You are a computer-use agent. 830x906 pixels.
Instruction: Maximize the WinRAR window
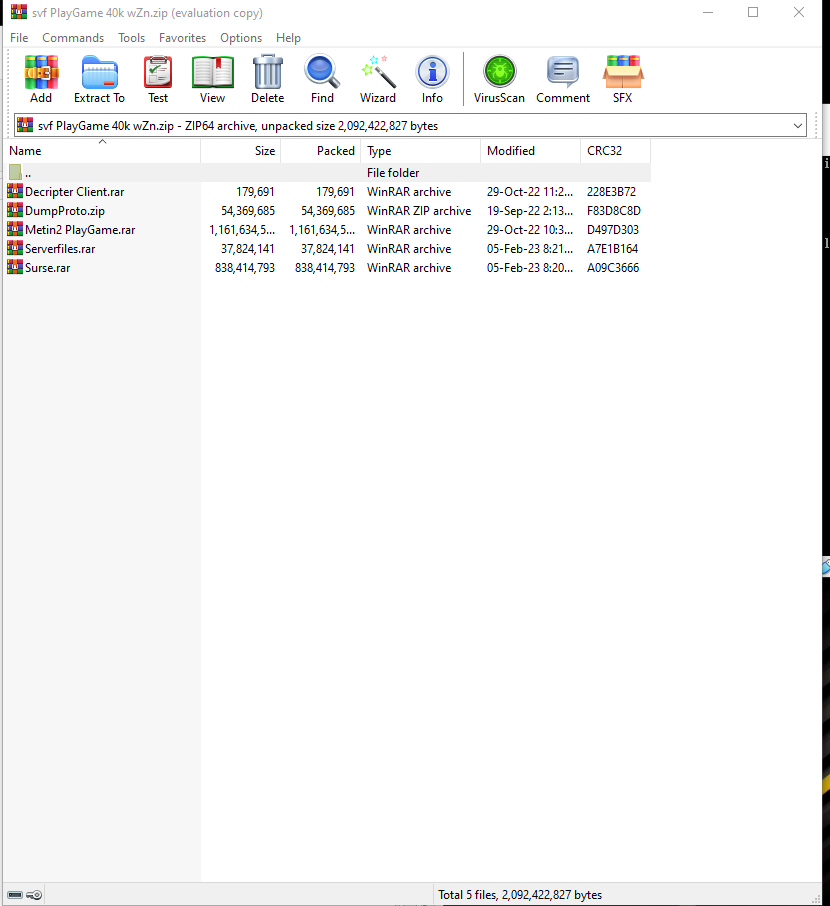[753, 12]
